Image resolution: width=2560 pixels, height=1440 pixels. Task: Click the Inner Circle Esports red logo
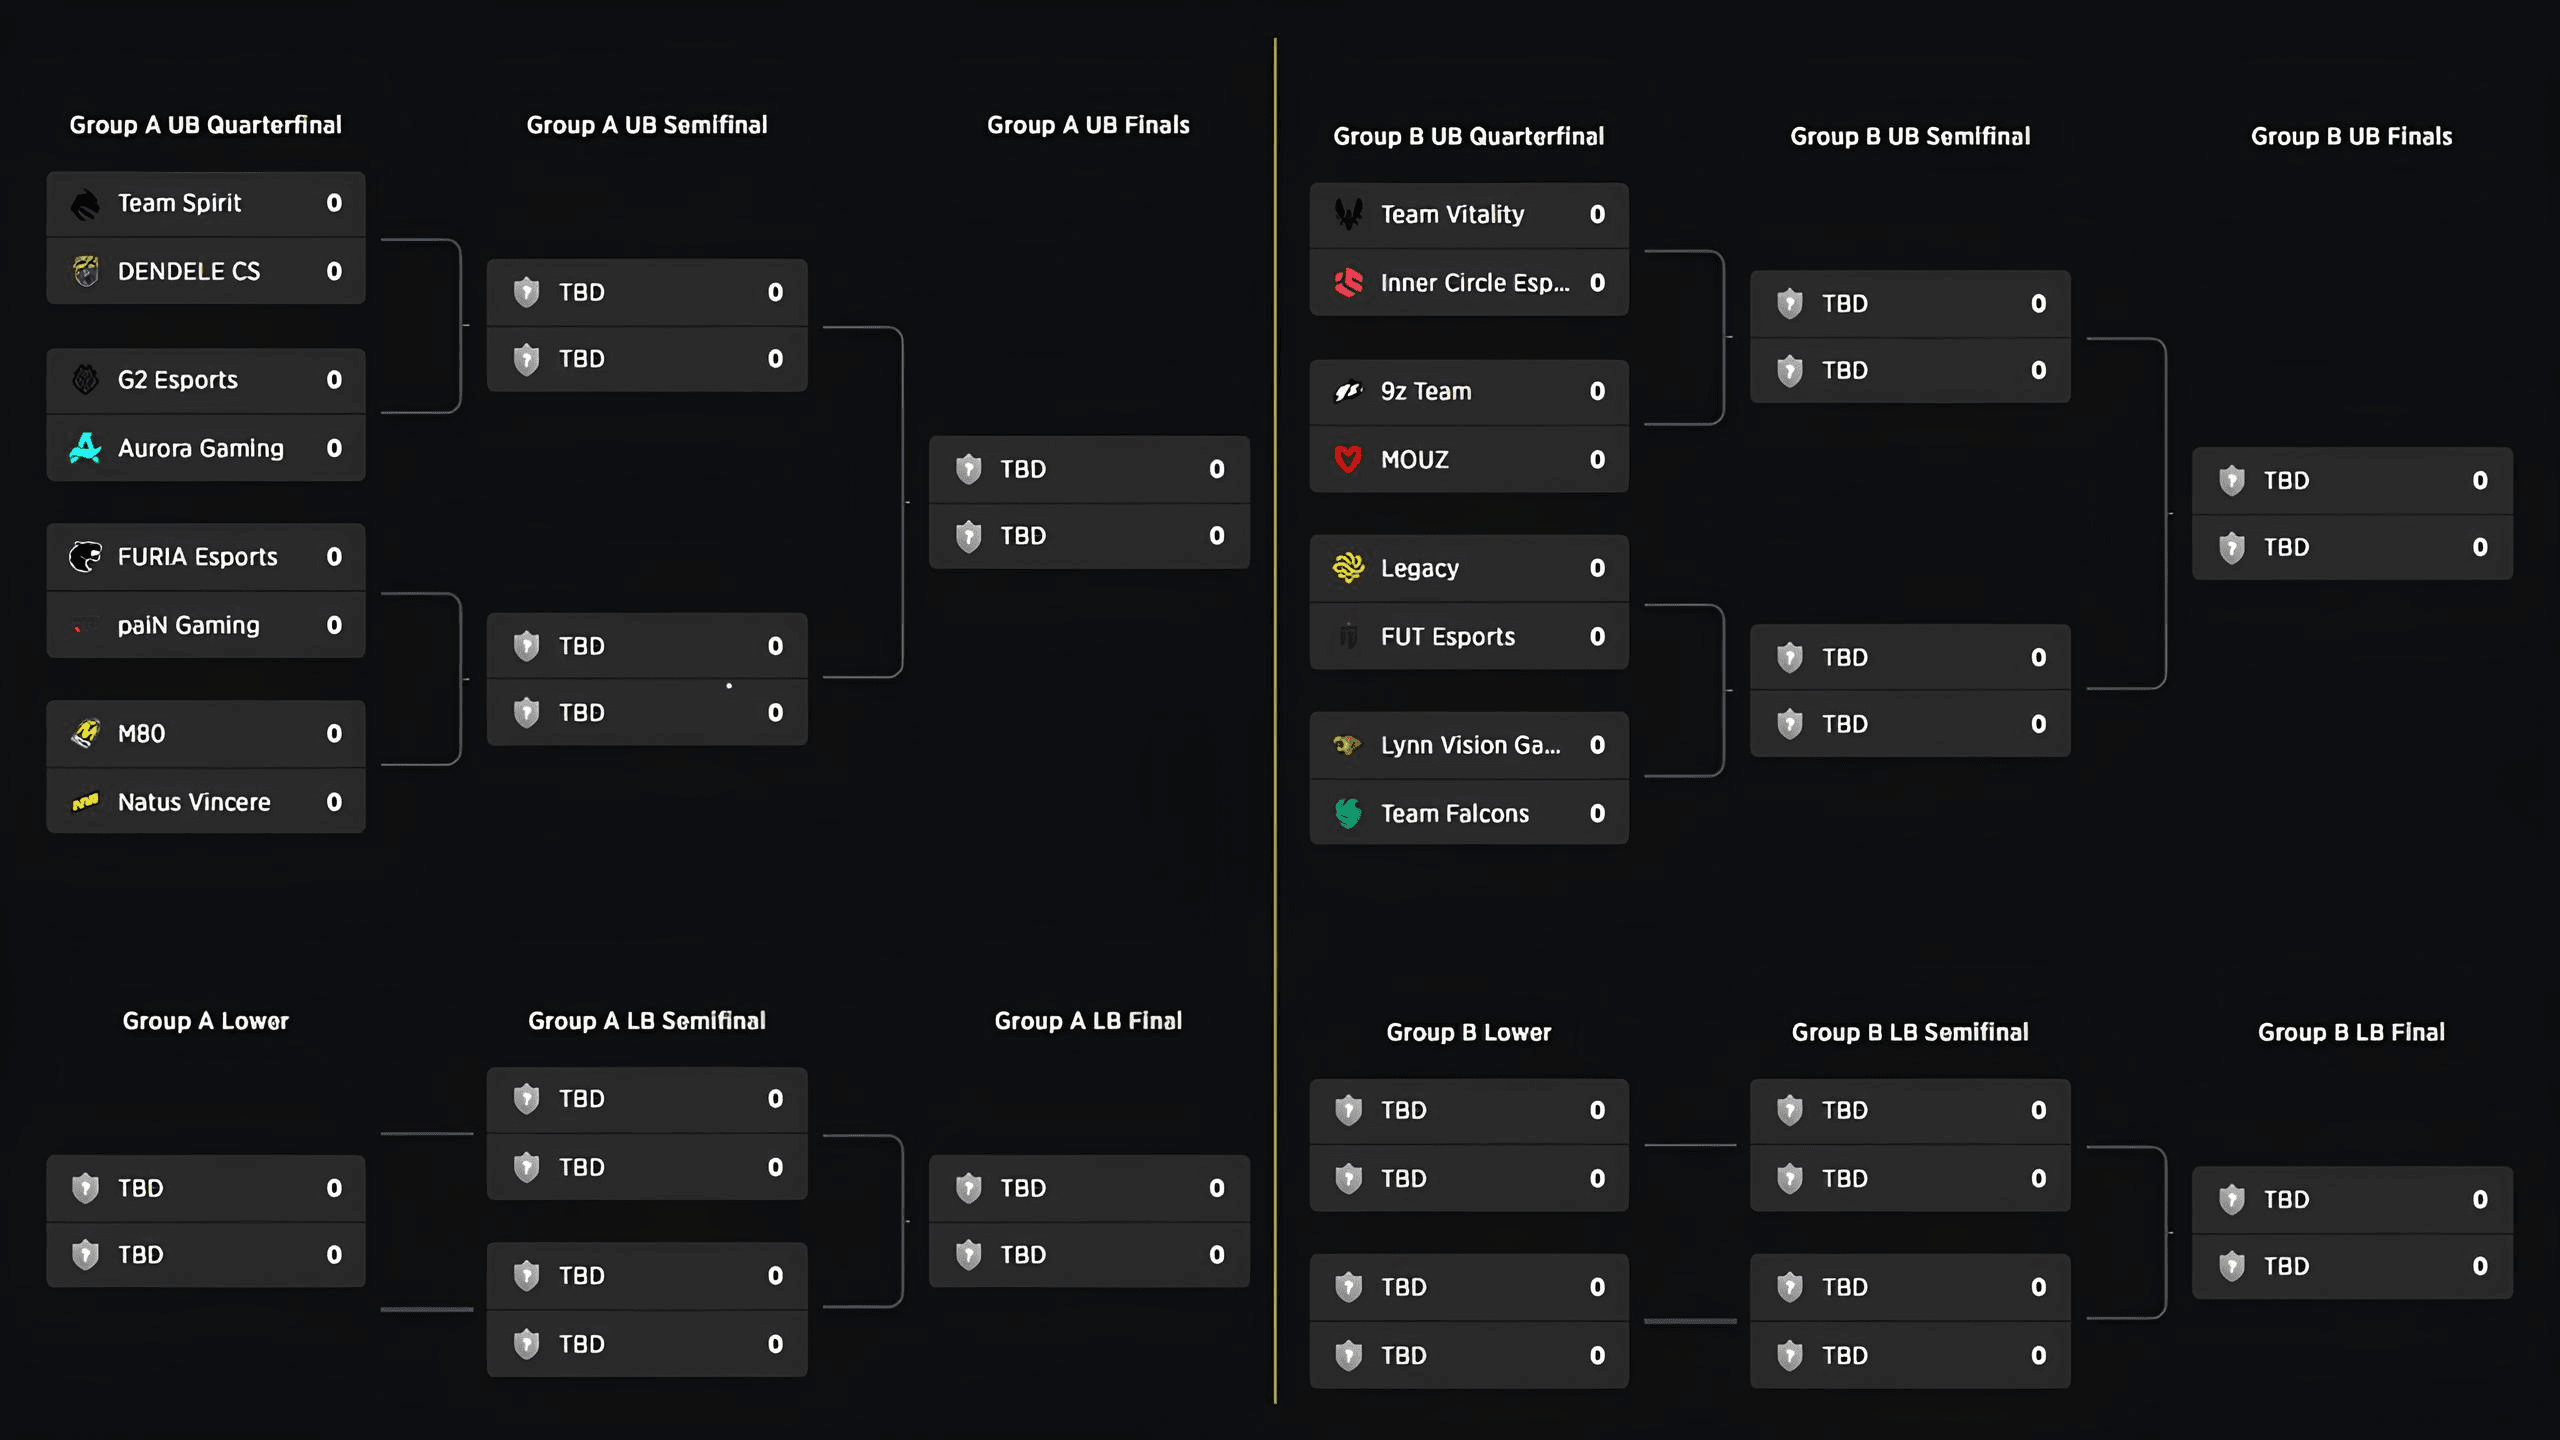click(x=1348, y=283)
